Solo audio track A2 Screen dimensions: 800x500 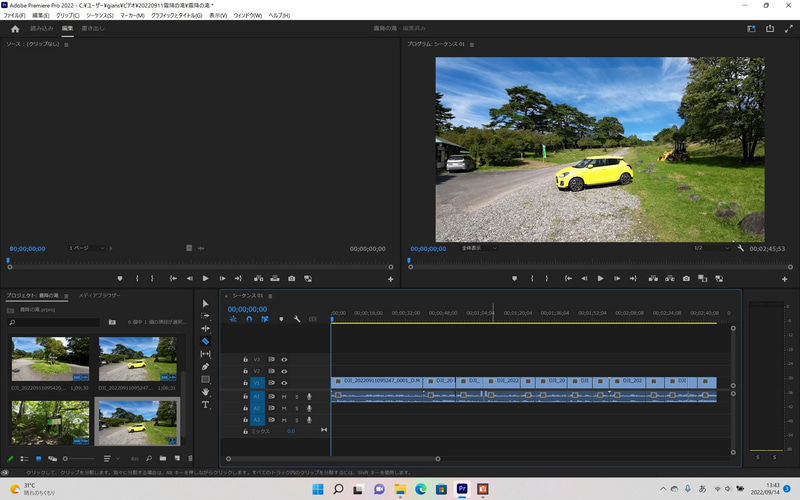pyautogui.click(x=296, y=408)
